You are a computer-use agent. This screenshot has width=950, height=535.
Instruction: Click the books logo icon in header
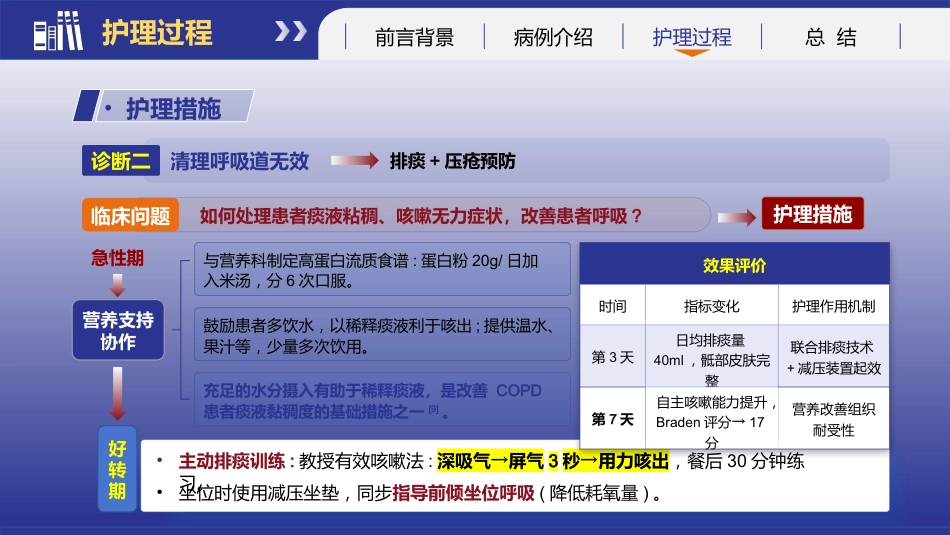point(58,31)
